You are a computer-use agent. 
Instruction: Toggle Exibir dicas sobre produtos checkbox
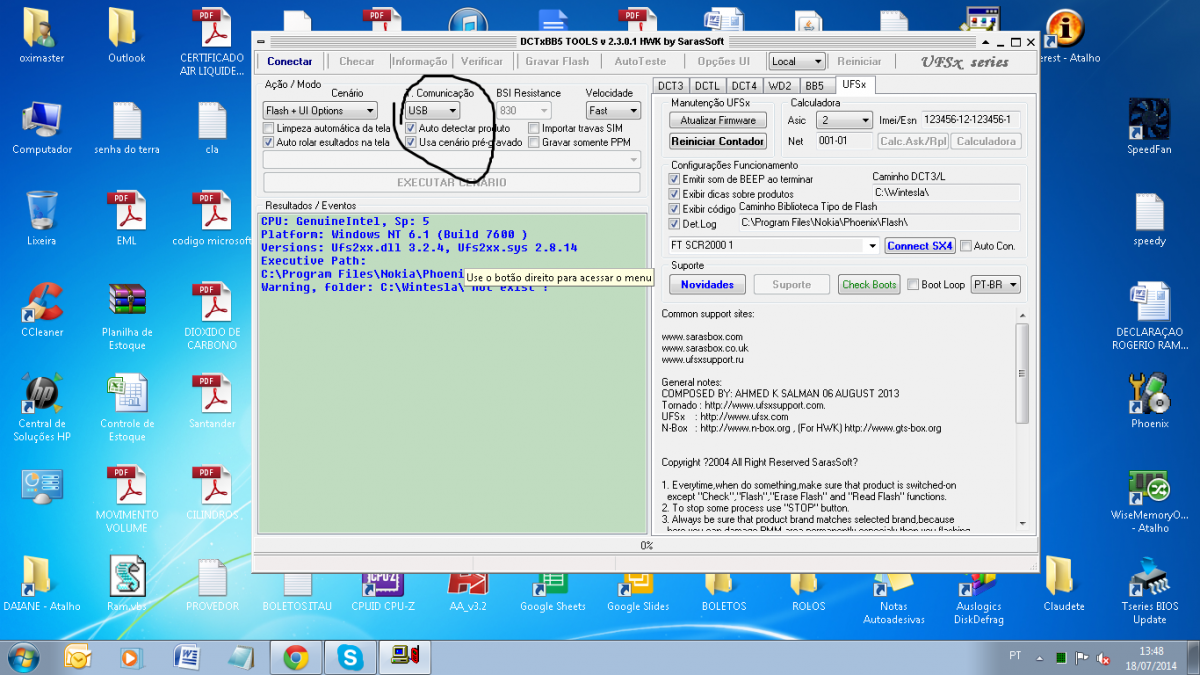tap(674, 193)
